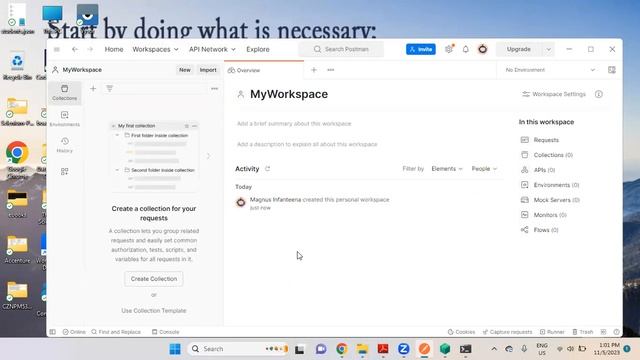Open Mock Servers (0) entry
Screen dimensions: 640x360
tap(550, 200)
